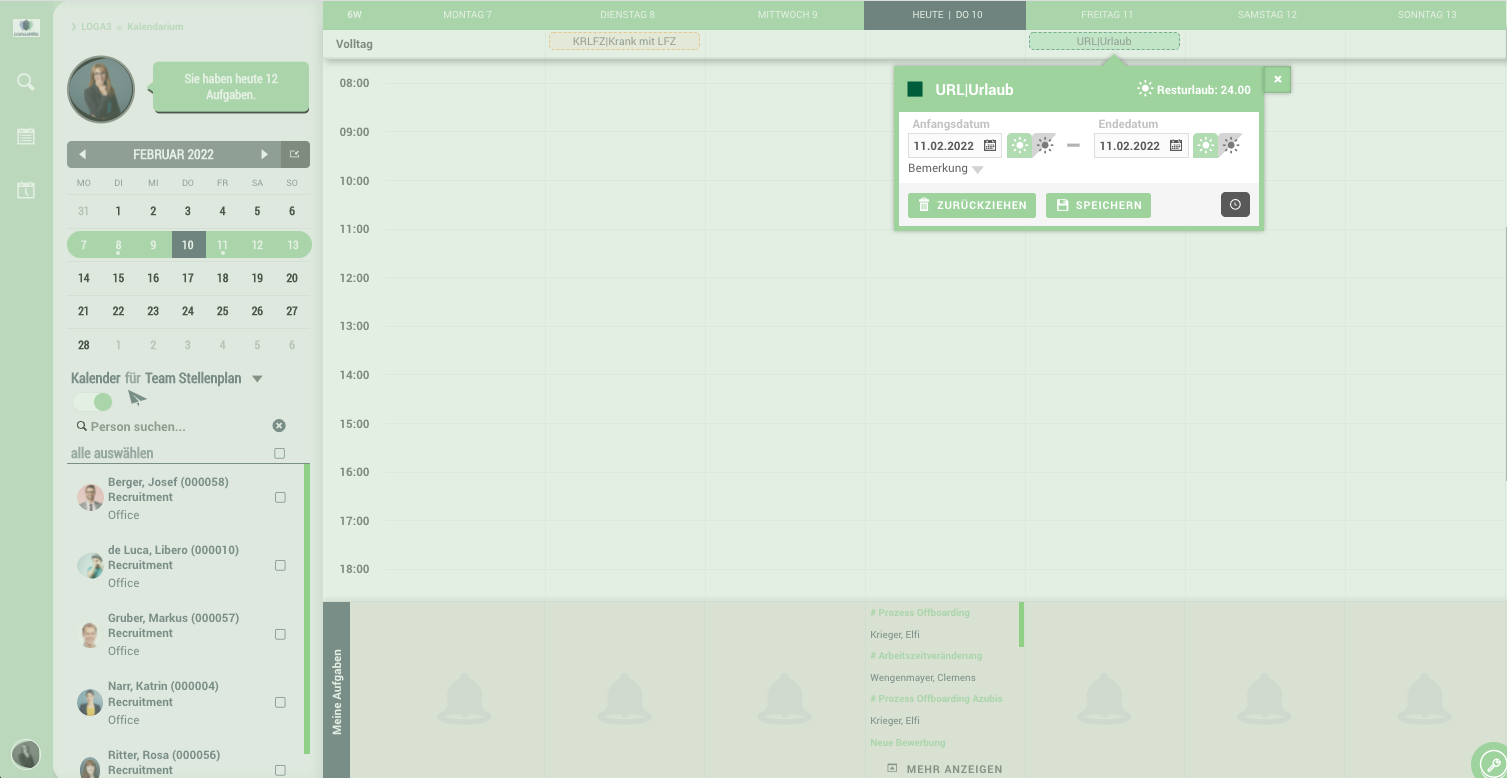Clear the person search using the X icon
This screenshot has width=1507, height=778.
(279, 425)
